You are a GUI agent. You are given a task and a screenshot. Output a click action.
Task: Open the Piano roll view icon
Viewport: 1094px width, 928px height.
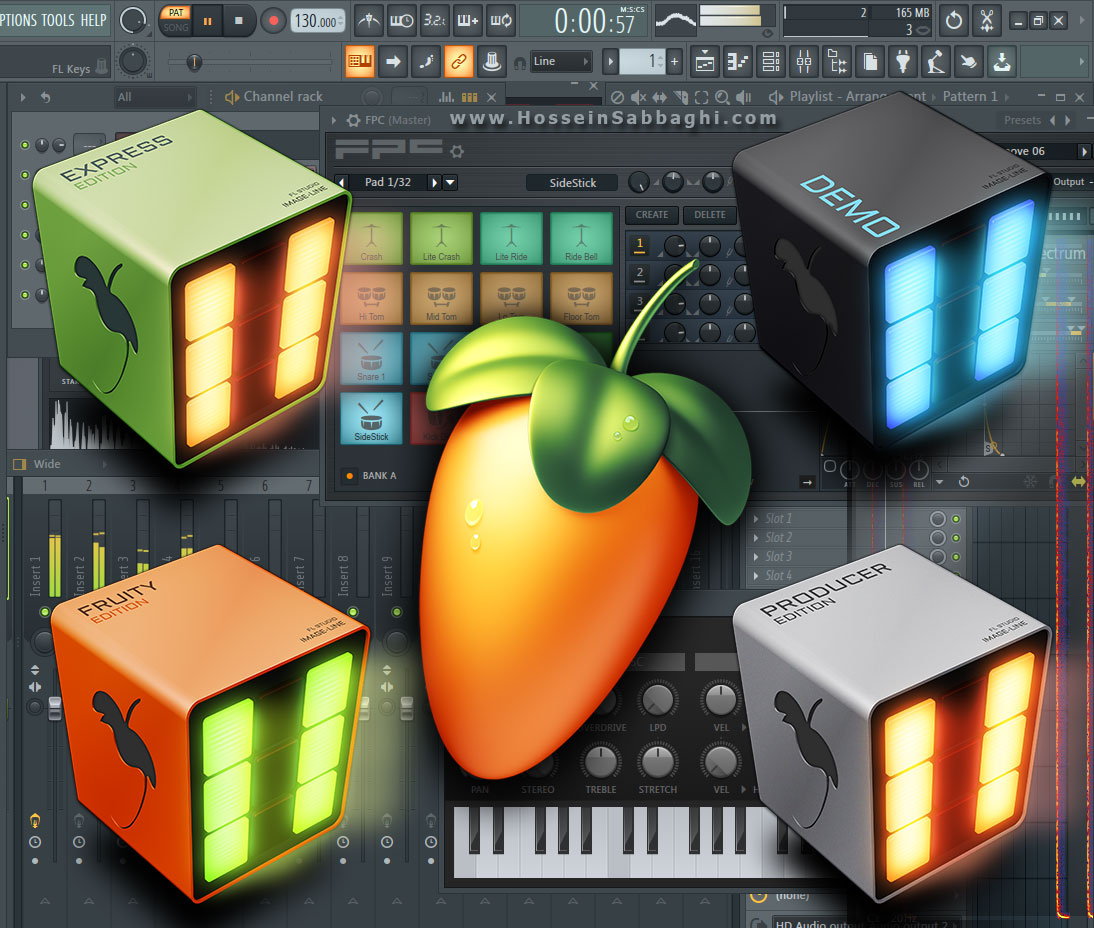coord(739,62)
